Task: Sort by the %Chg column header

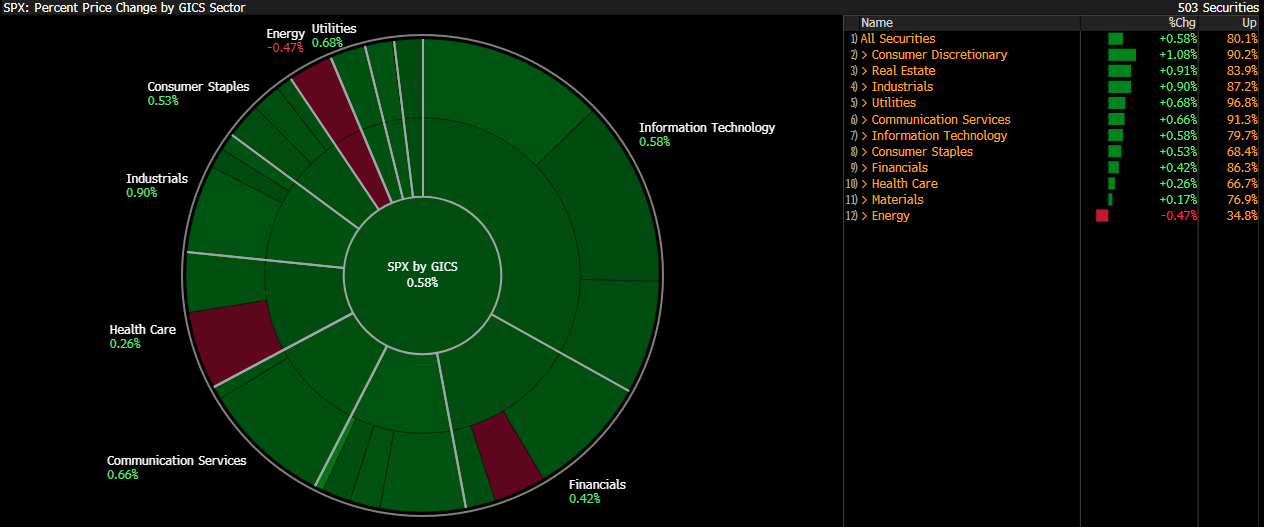Action: pos(1181,23)
